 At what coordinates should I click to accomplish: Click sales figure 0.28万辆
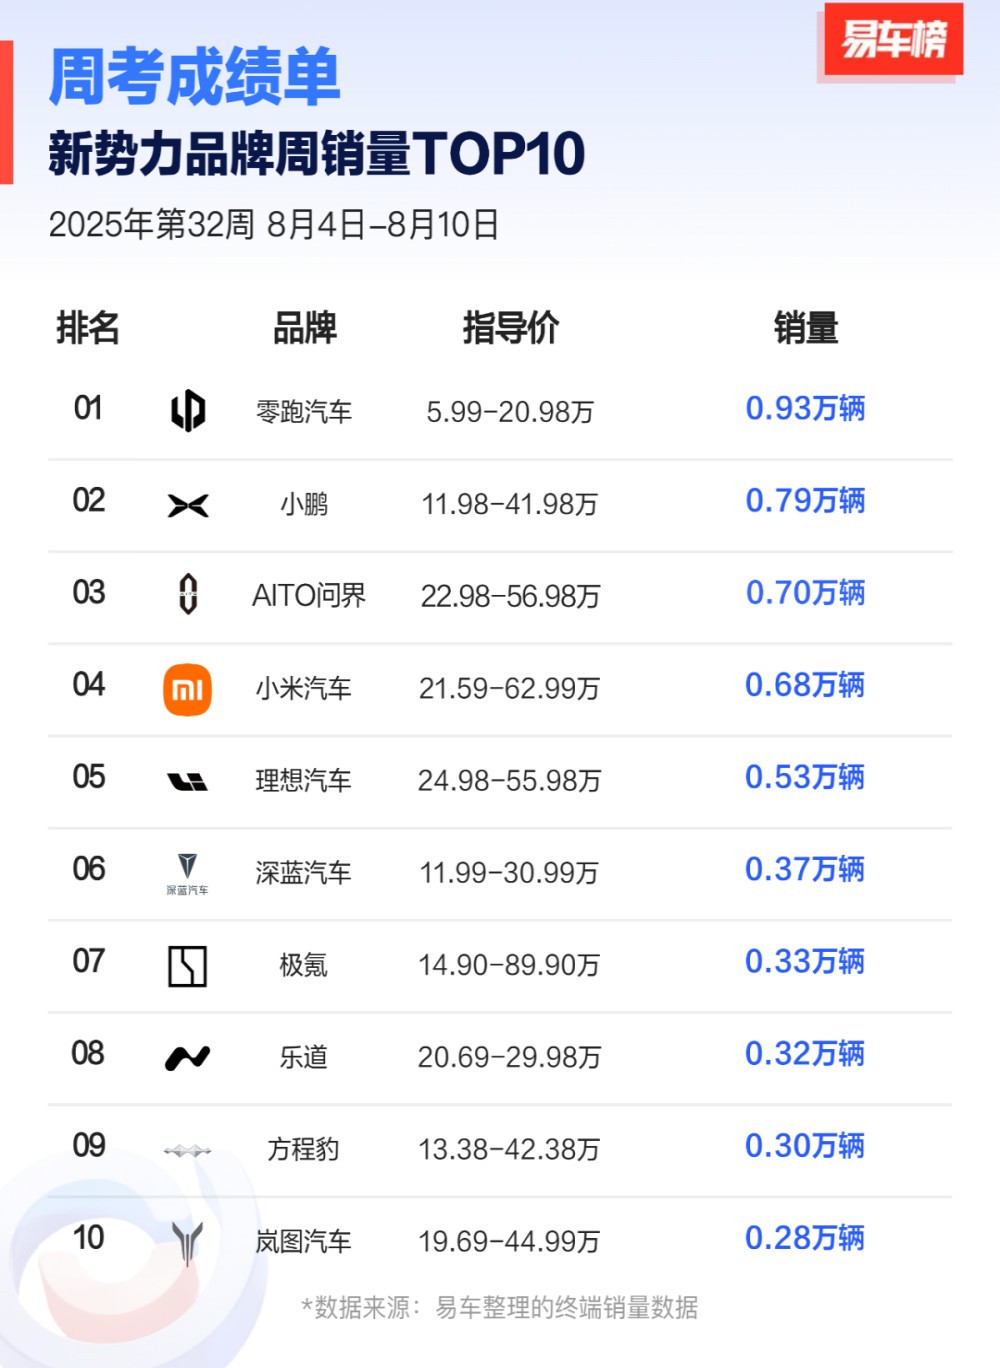[x=805, y=1238]
